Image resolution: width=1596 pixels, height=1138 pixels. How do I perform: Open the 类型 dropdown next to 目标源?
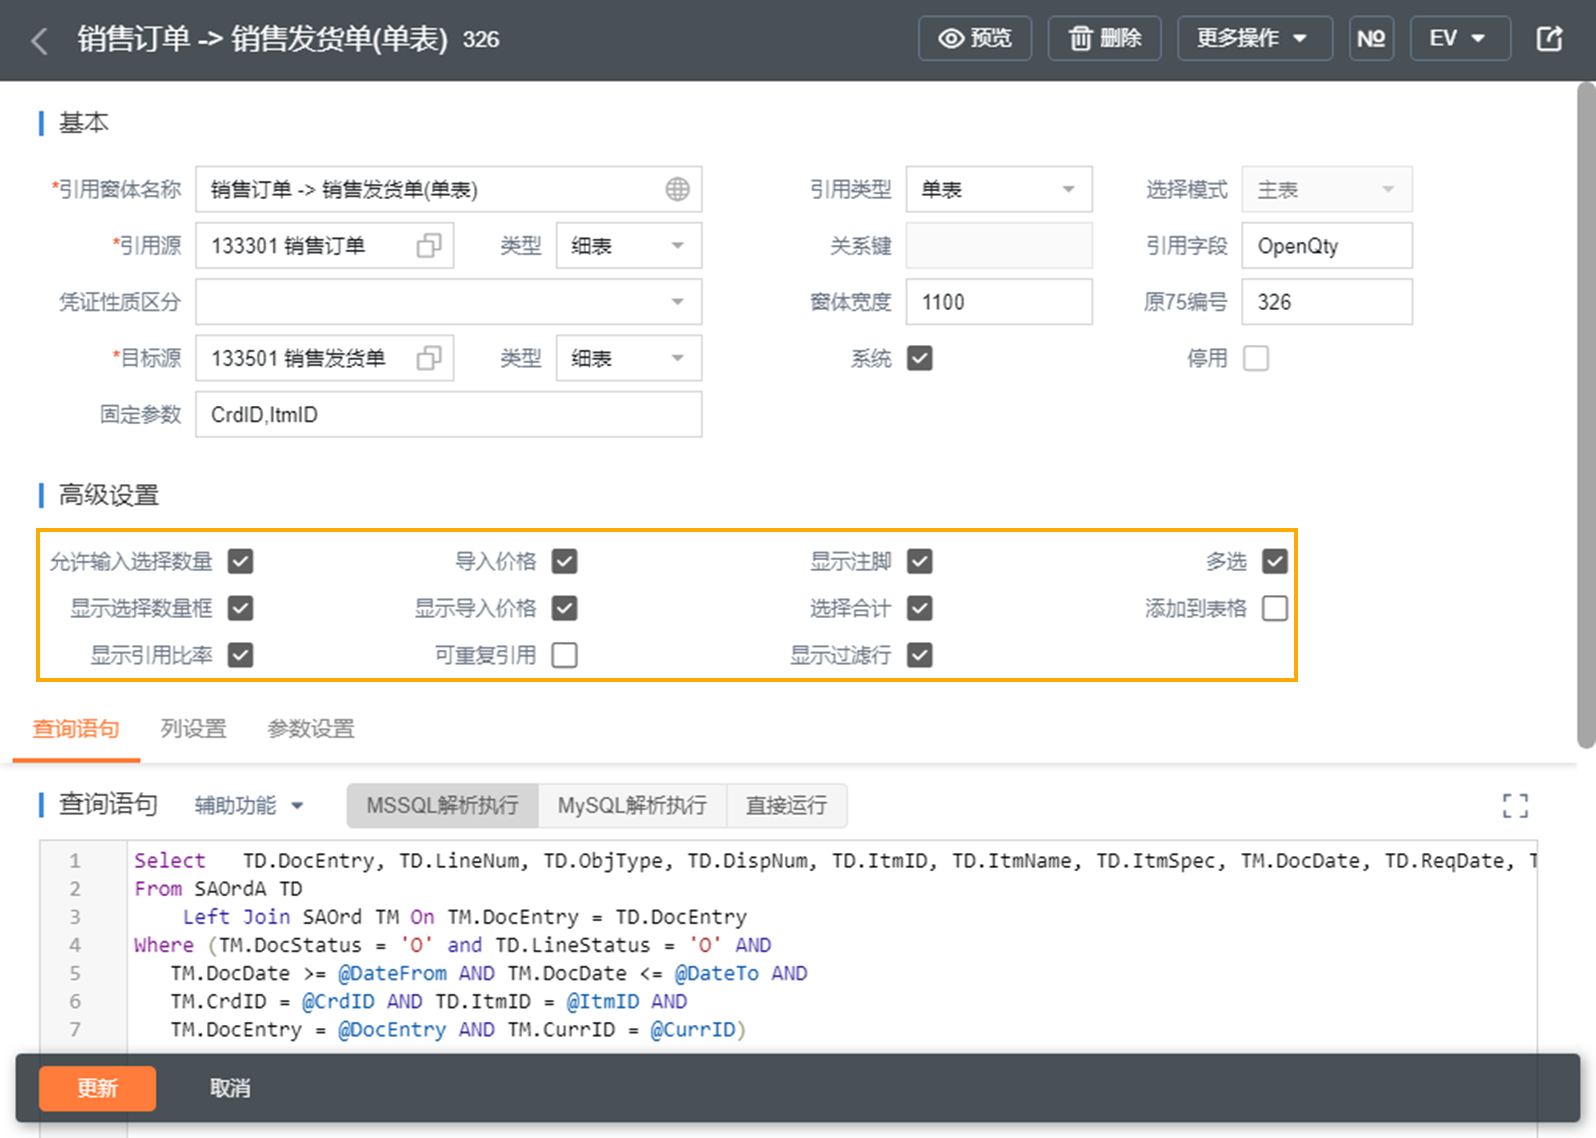click(x=629, y=358)
